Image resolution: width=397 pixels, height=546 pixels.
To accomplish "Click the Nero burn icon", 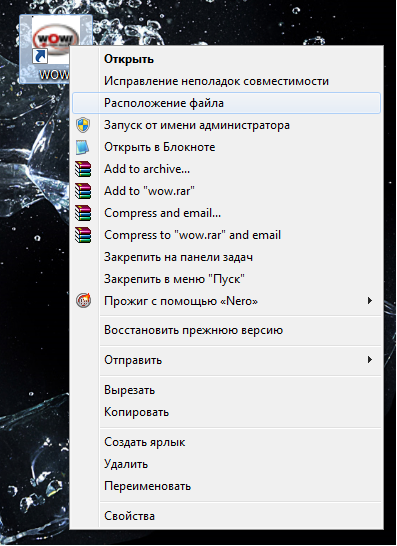I will [x=84, y=301].
